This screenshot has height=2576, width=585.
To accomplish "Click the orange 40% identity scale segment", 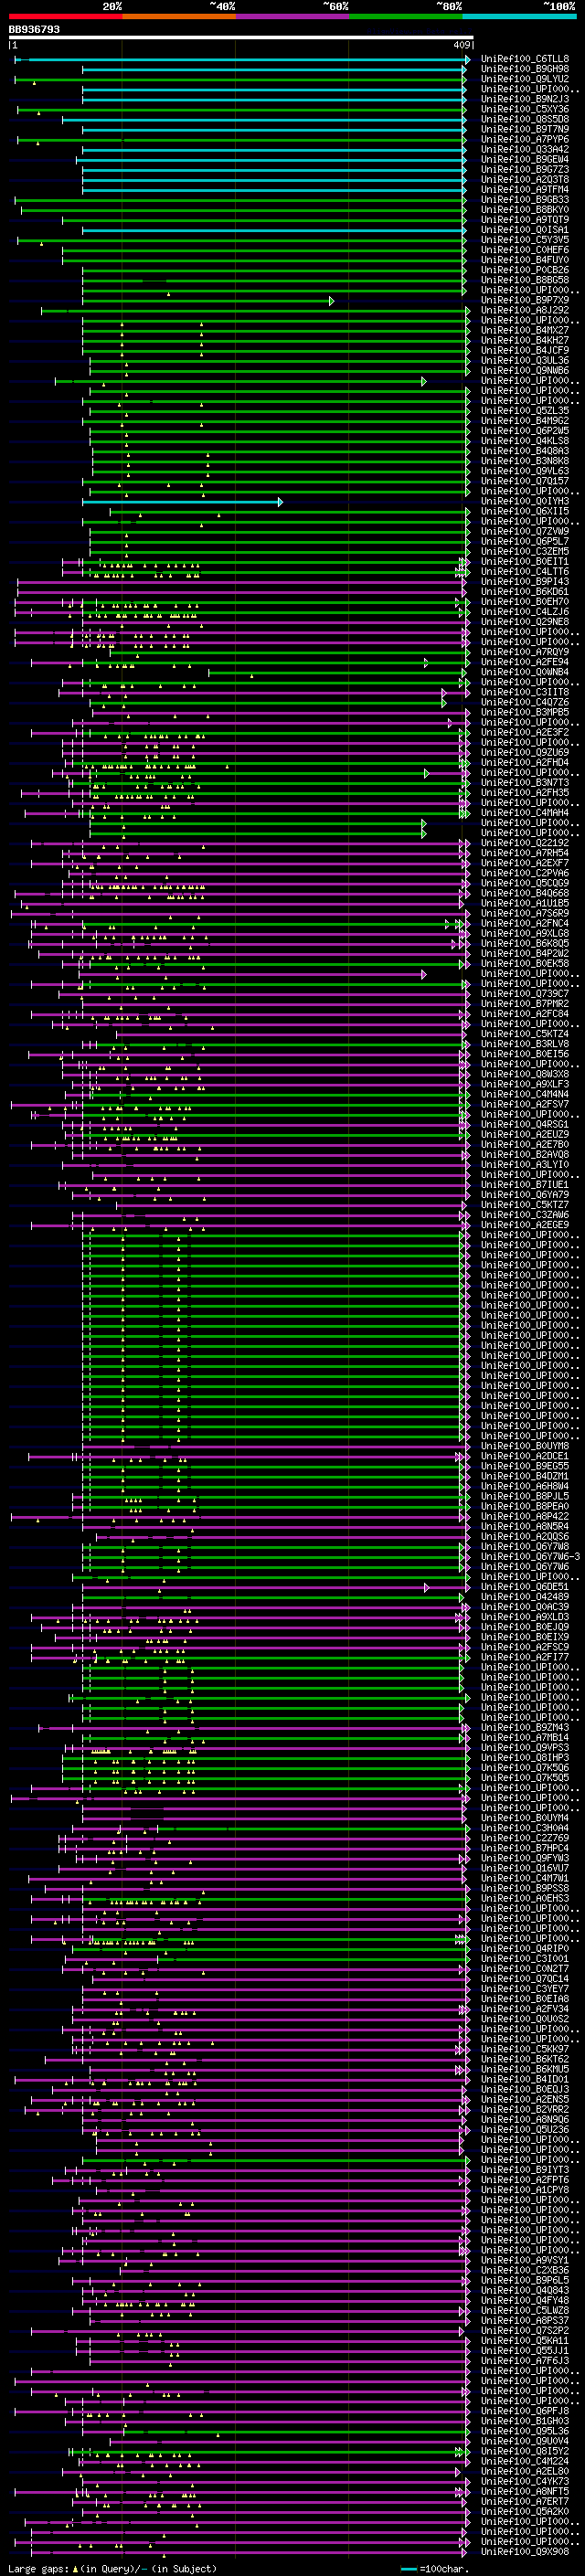I will coord(179,16).
